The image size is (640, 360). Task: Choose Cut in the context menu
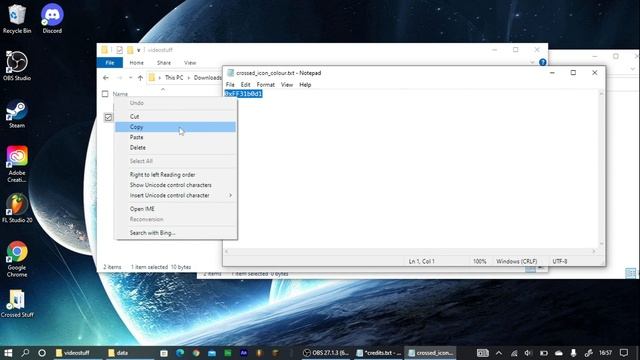click(x=176, y=116)
